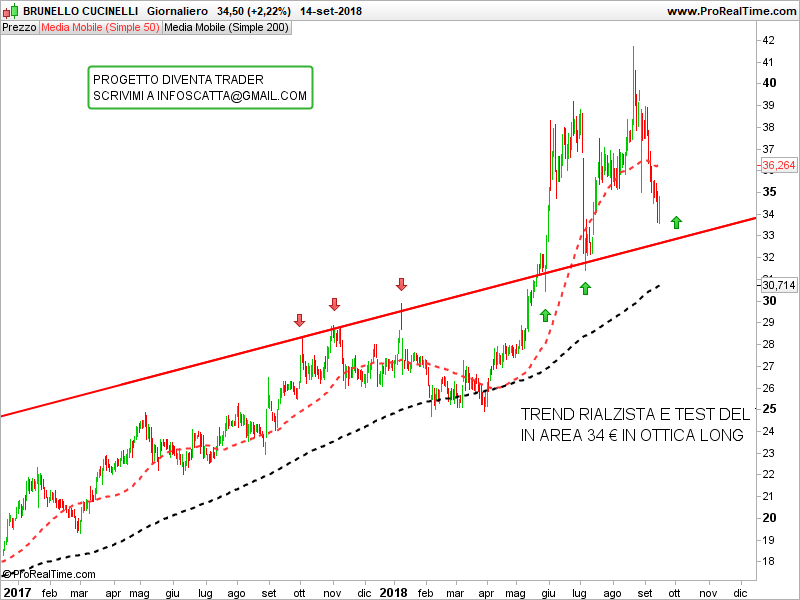The height and width of the screenshot is (600, 800).
Task: Click the 2017 year label on time axis
Action: (17, 592)
